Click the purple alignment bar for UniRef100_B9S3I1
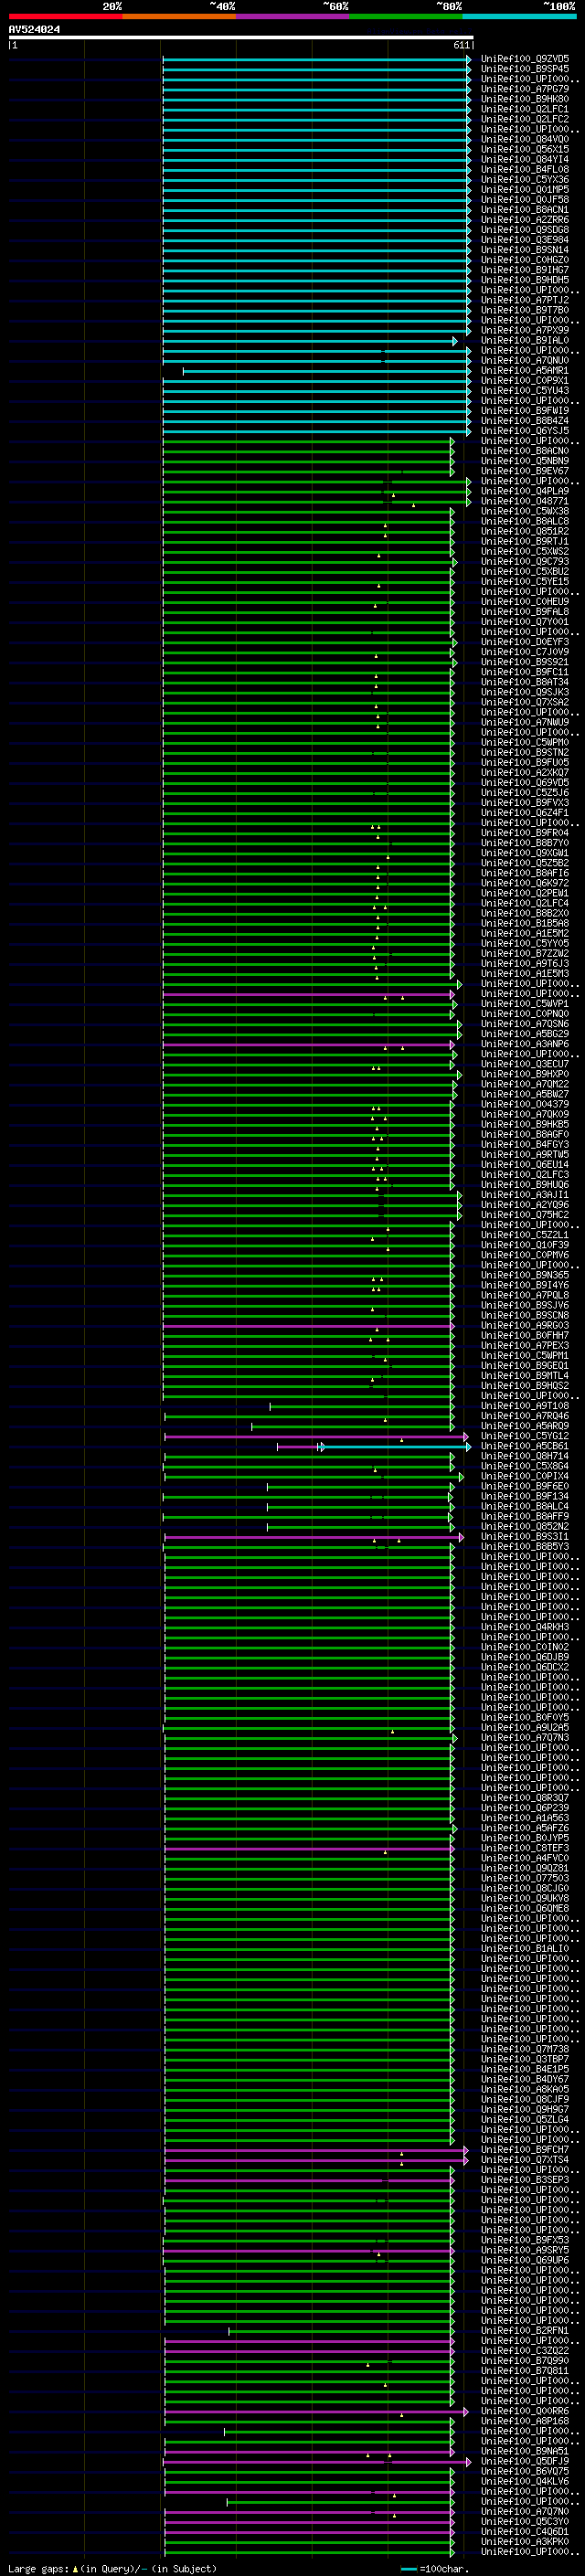 tap(314, 1537)
